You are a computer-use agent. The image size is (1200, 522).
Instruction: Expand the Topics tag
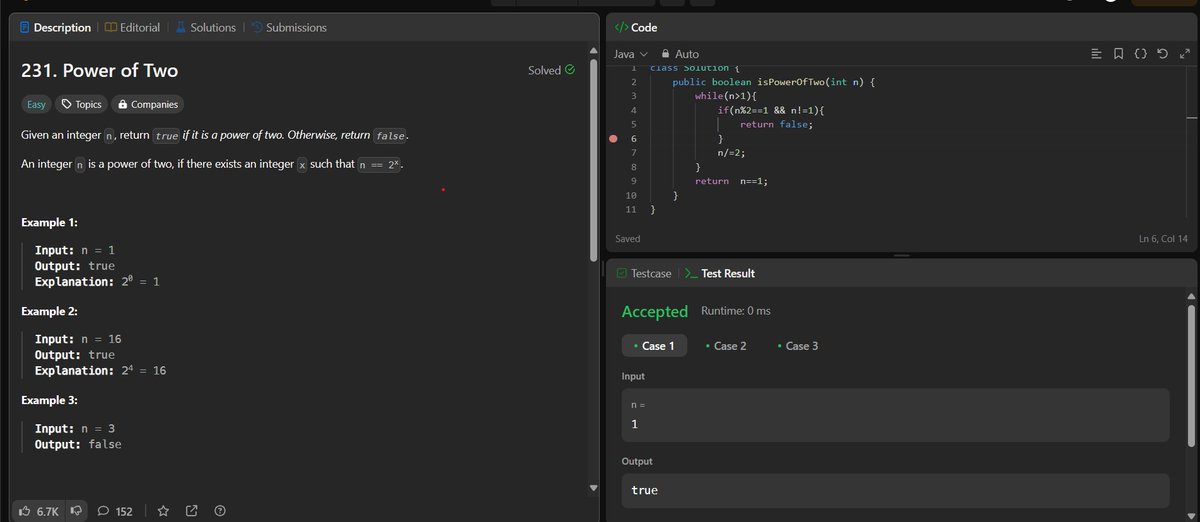click(x=81, y=104)
